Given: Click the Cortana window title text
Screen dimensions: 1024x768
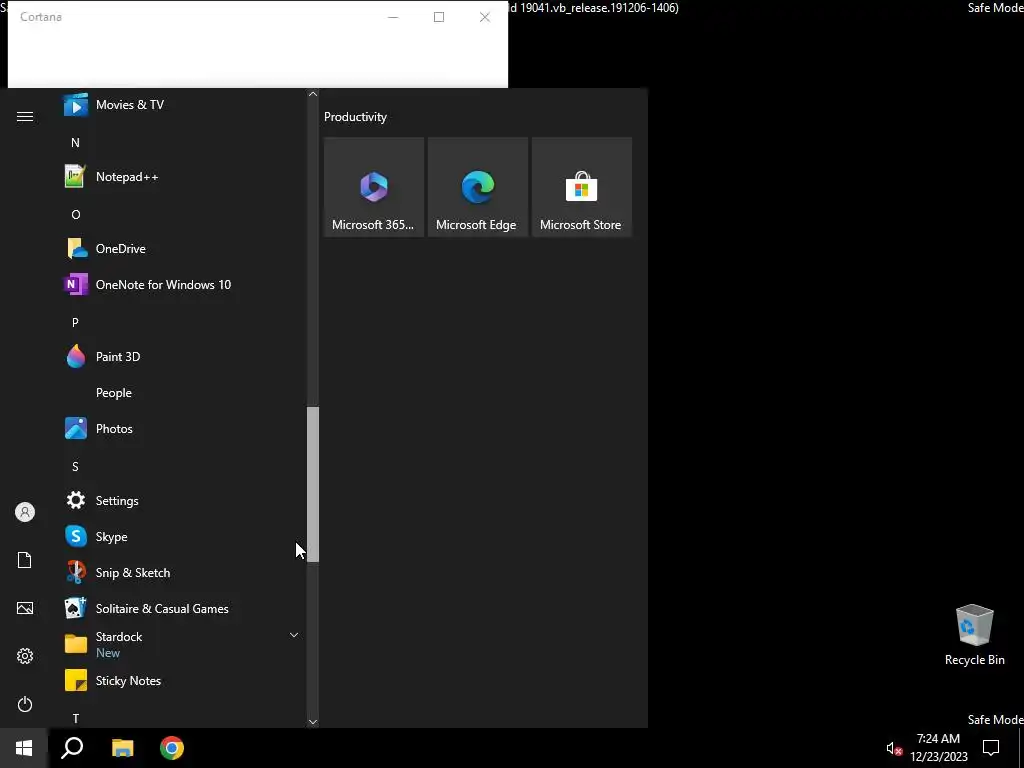Looking at the screenshot, I should [x=41, y=17].
